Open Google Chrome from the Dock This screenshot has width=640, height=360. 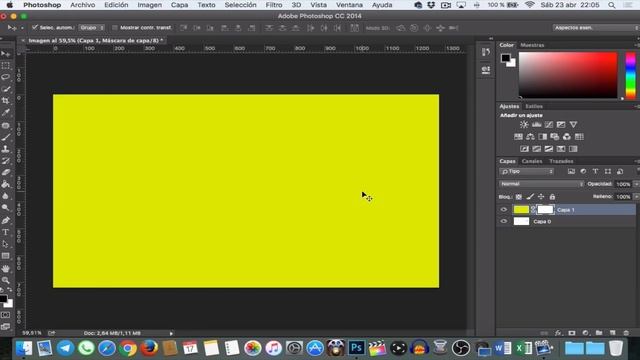click(x=128, y=348)
